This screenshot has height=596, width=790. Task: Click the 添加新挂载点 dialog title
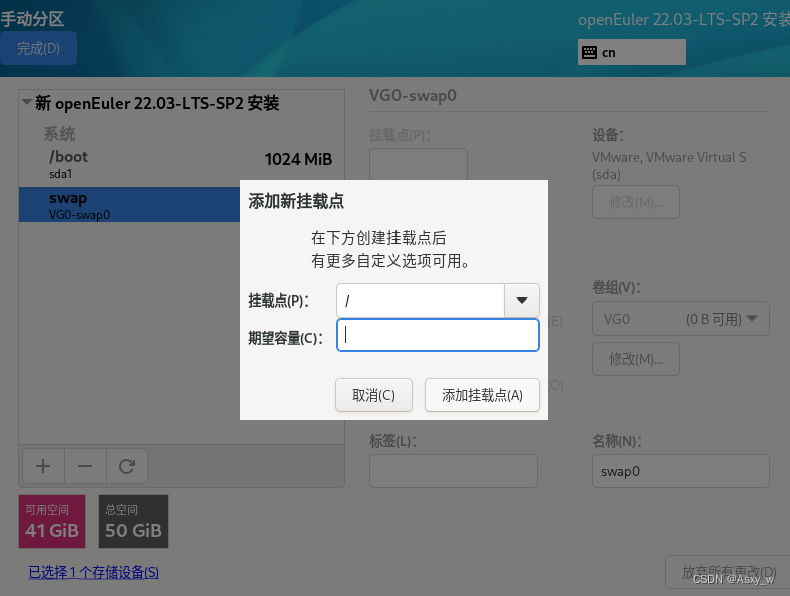pos(296,201)
